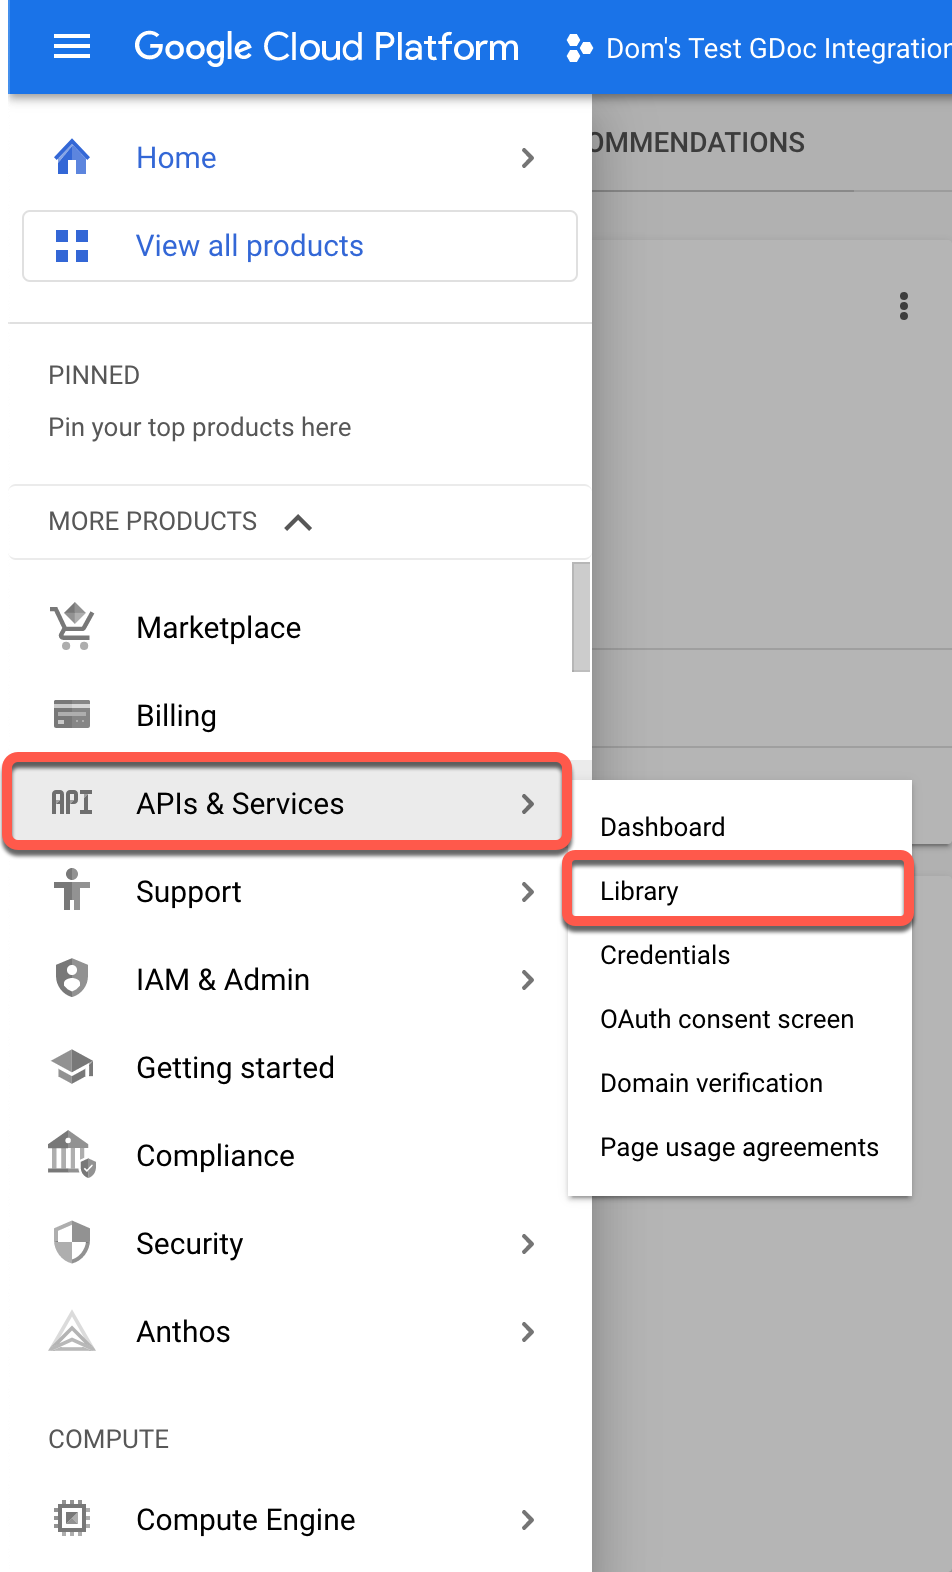Open the three-dot more options menu

(x=904, y=306)
